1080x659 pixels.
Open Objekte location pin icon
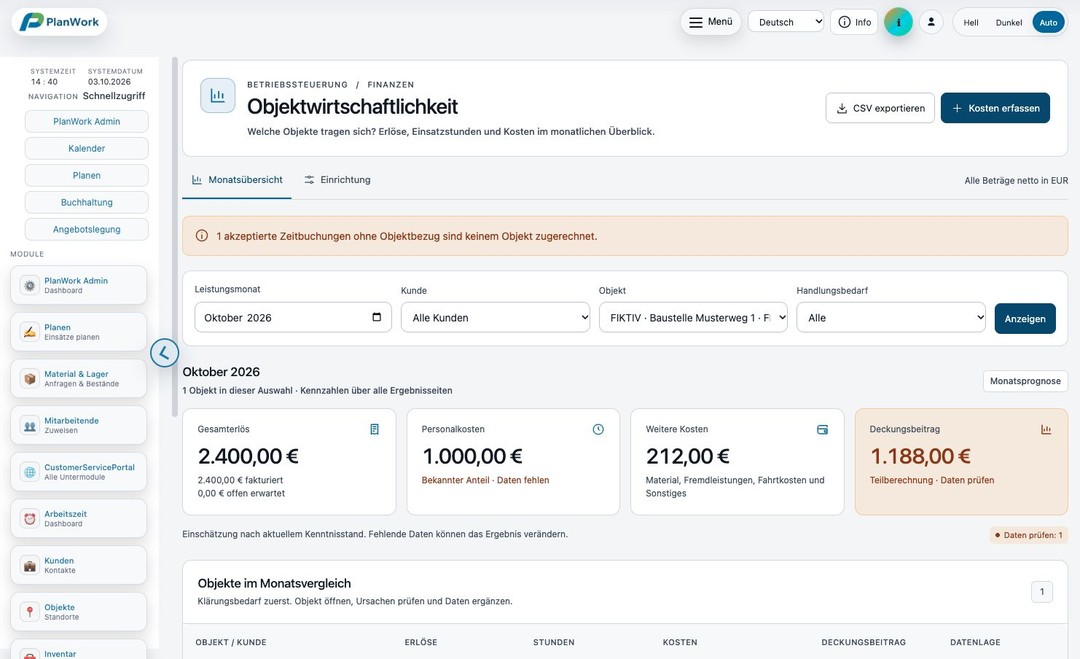[30, 612]
